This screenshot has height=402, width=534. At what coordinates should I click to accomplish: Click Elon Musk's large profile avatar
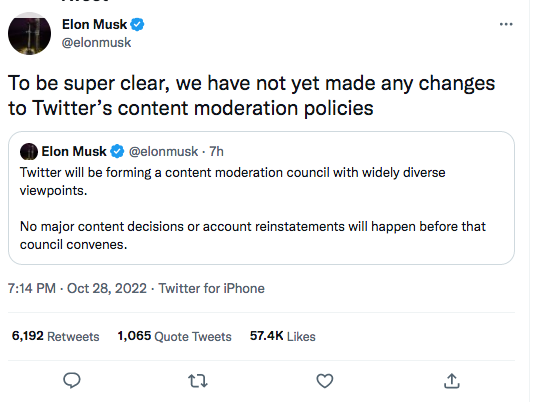[29, 33]
